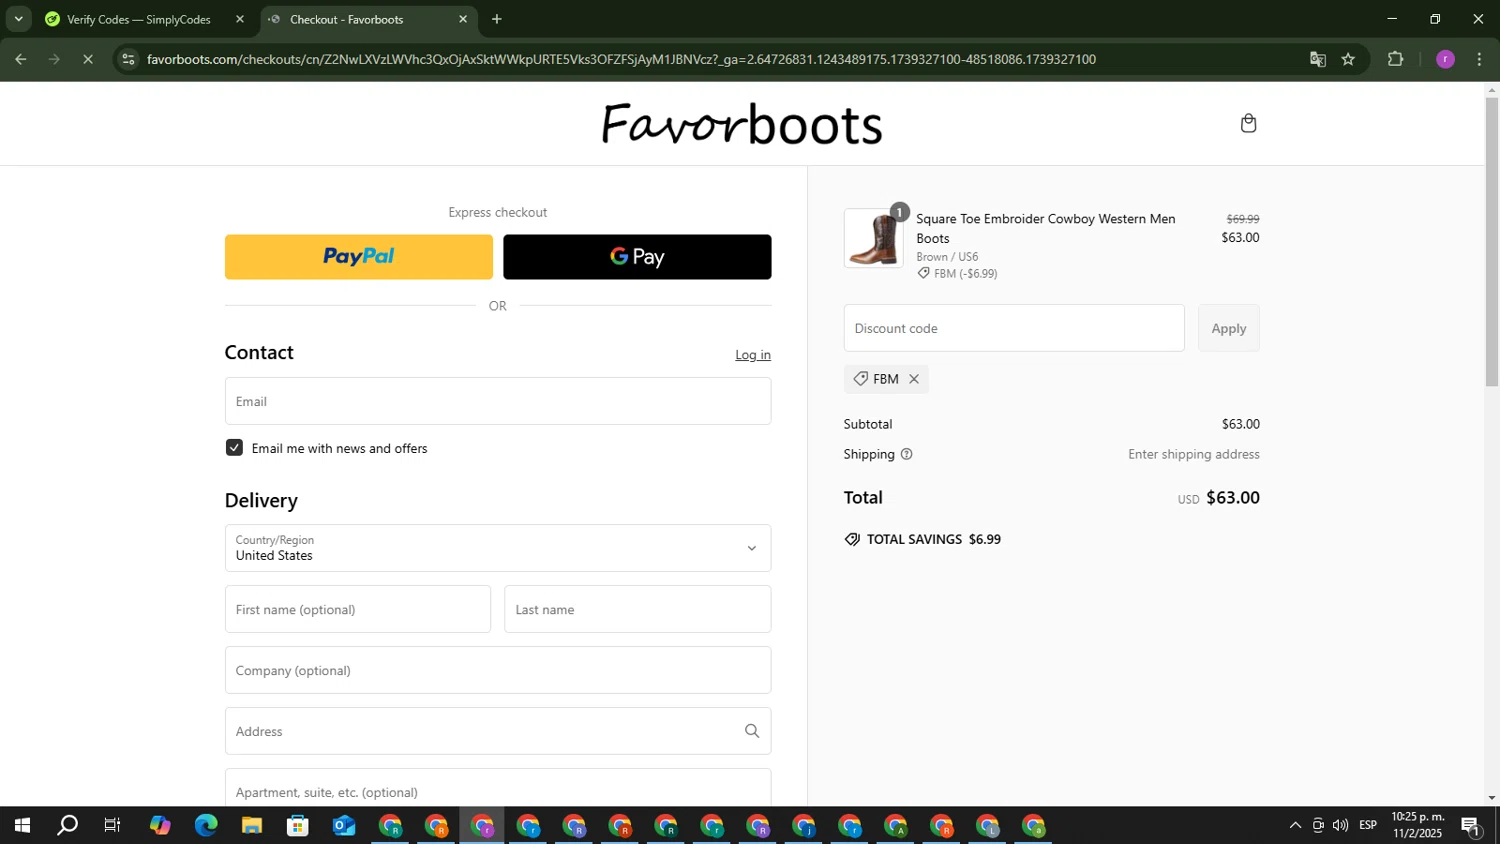
Task: Click the TOTAL SAVINGS $6.99 text
Action: coord(933,539)
